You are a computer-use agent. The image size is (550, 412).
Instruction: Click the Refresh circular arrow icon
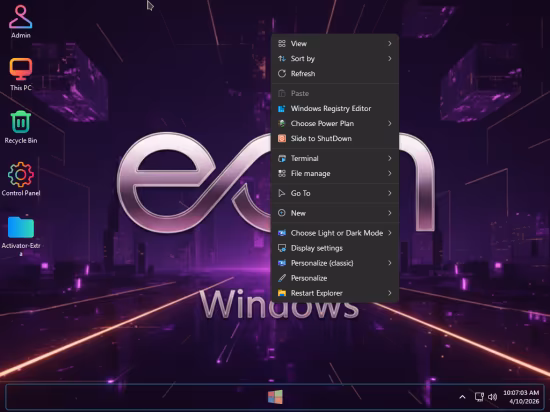[x=282, y=74]
